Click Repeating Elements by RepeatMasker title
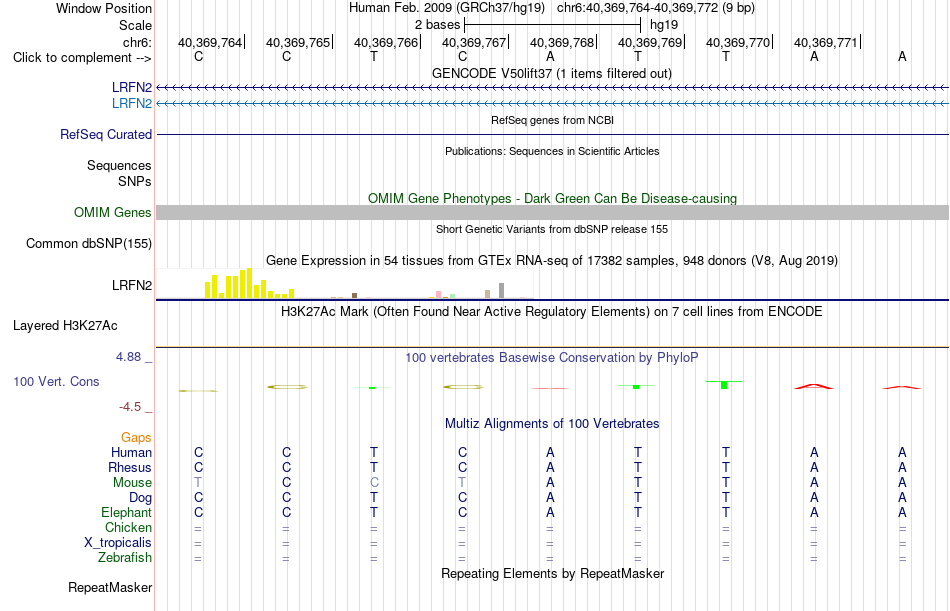This screenshot has width=950, height=611. 552,573
